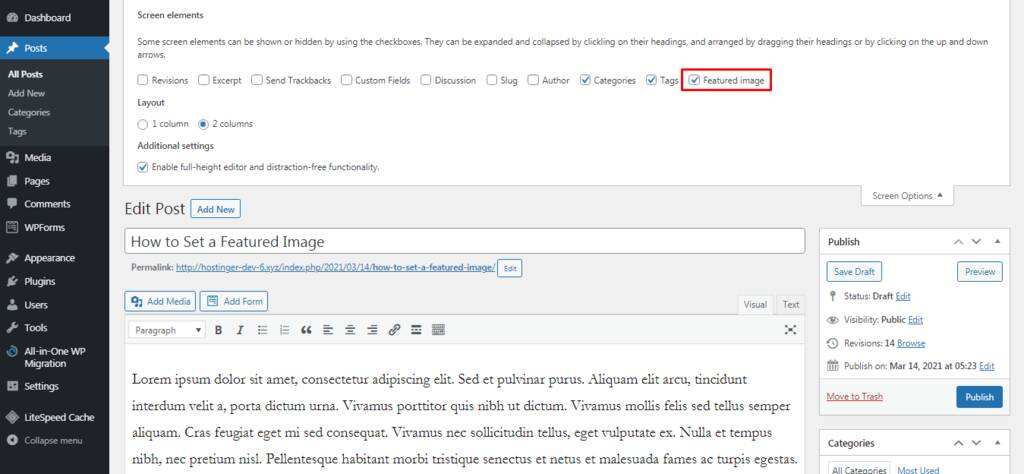This screenshot has height=474, width=1024.
Task: Click the Publish button
Action: coord(979,397)
